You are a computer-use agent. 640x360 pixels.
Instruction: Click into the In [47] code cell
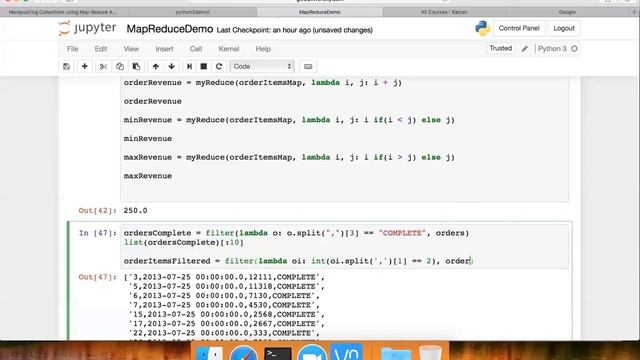click(344, 246)
